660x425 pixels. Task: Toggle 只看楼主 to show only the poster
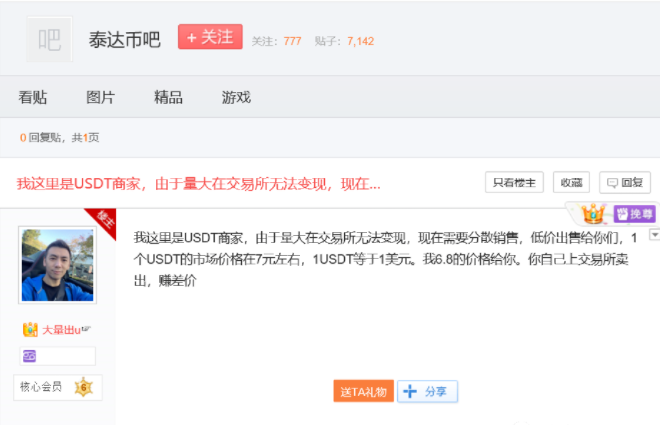[x=514, y=183]
